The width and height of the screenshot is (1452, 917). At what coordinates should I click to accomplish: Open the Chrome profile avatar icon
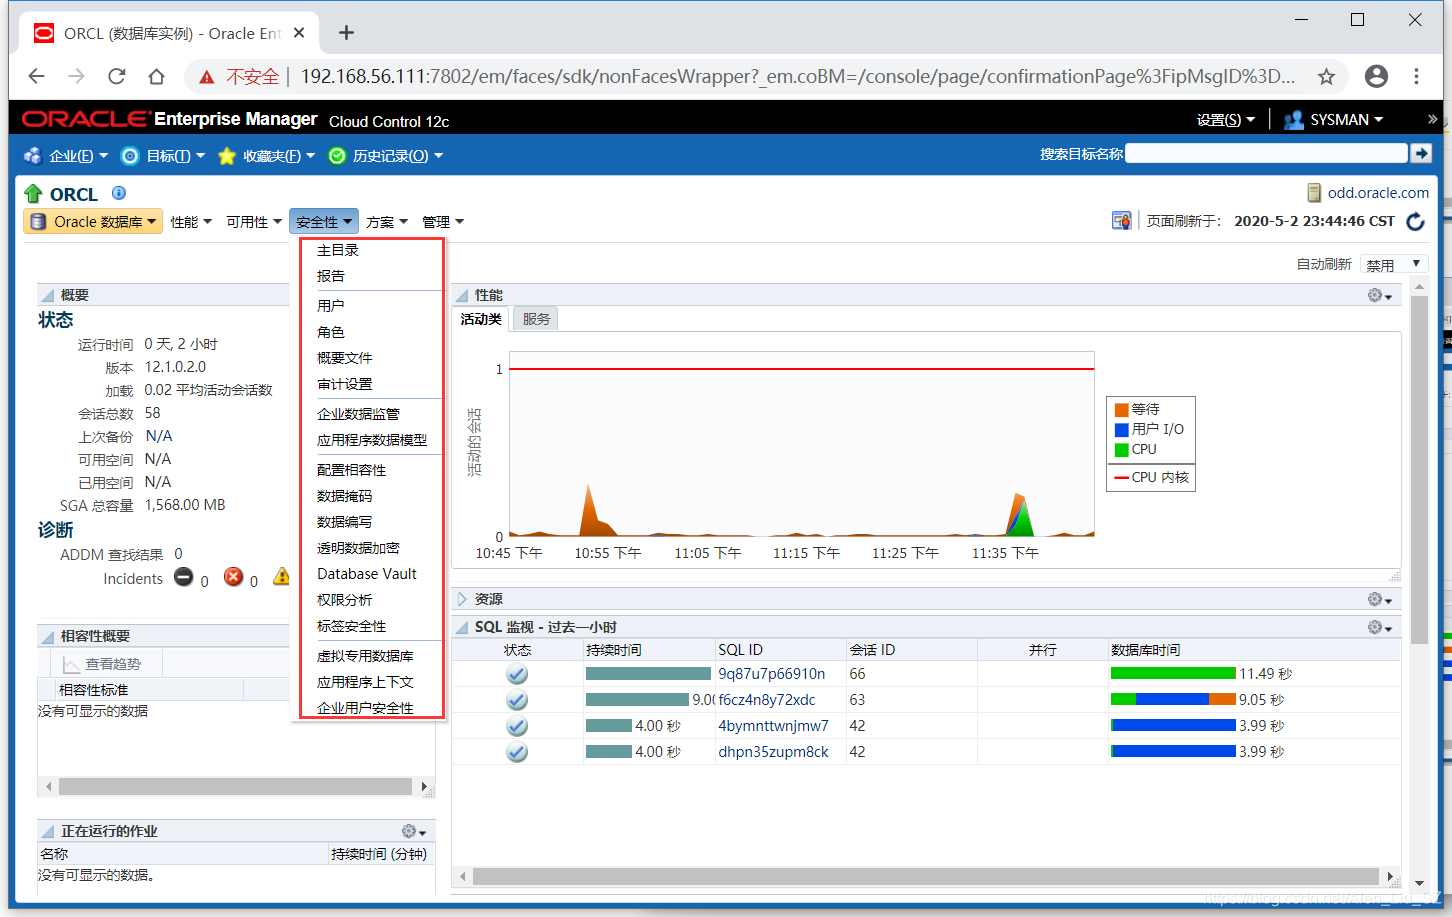click(x=1376, y=76)
